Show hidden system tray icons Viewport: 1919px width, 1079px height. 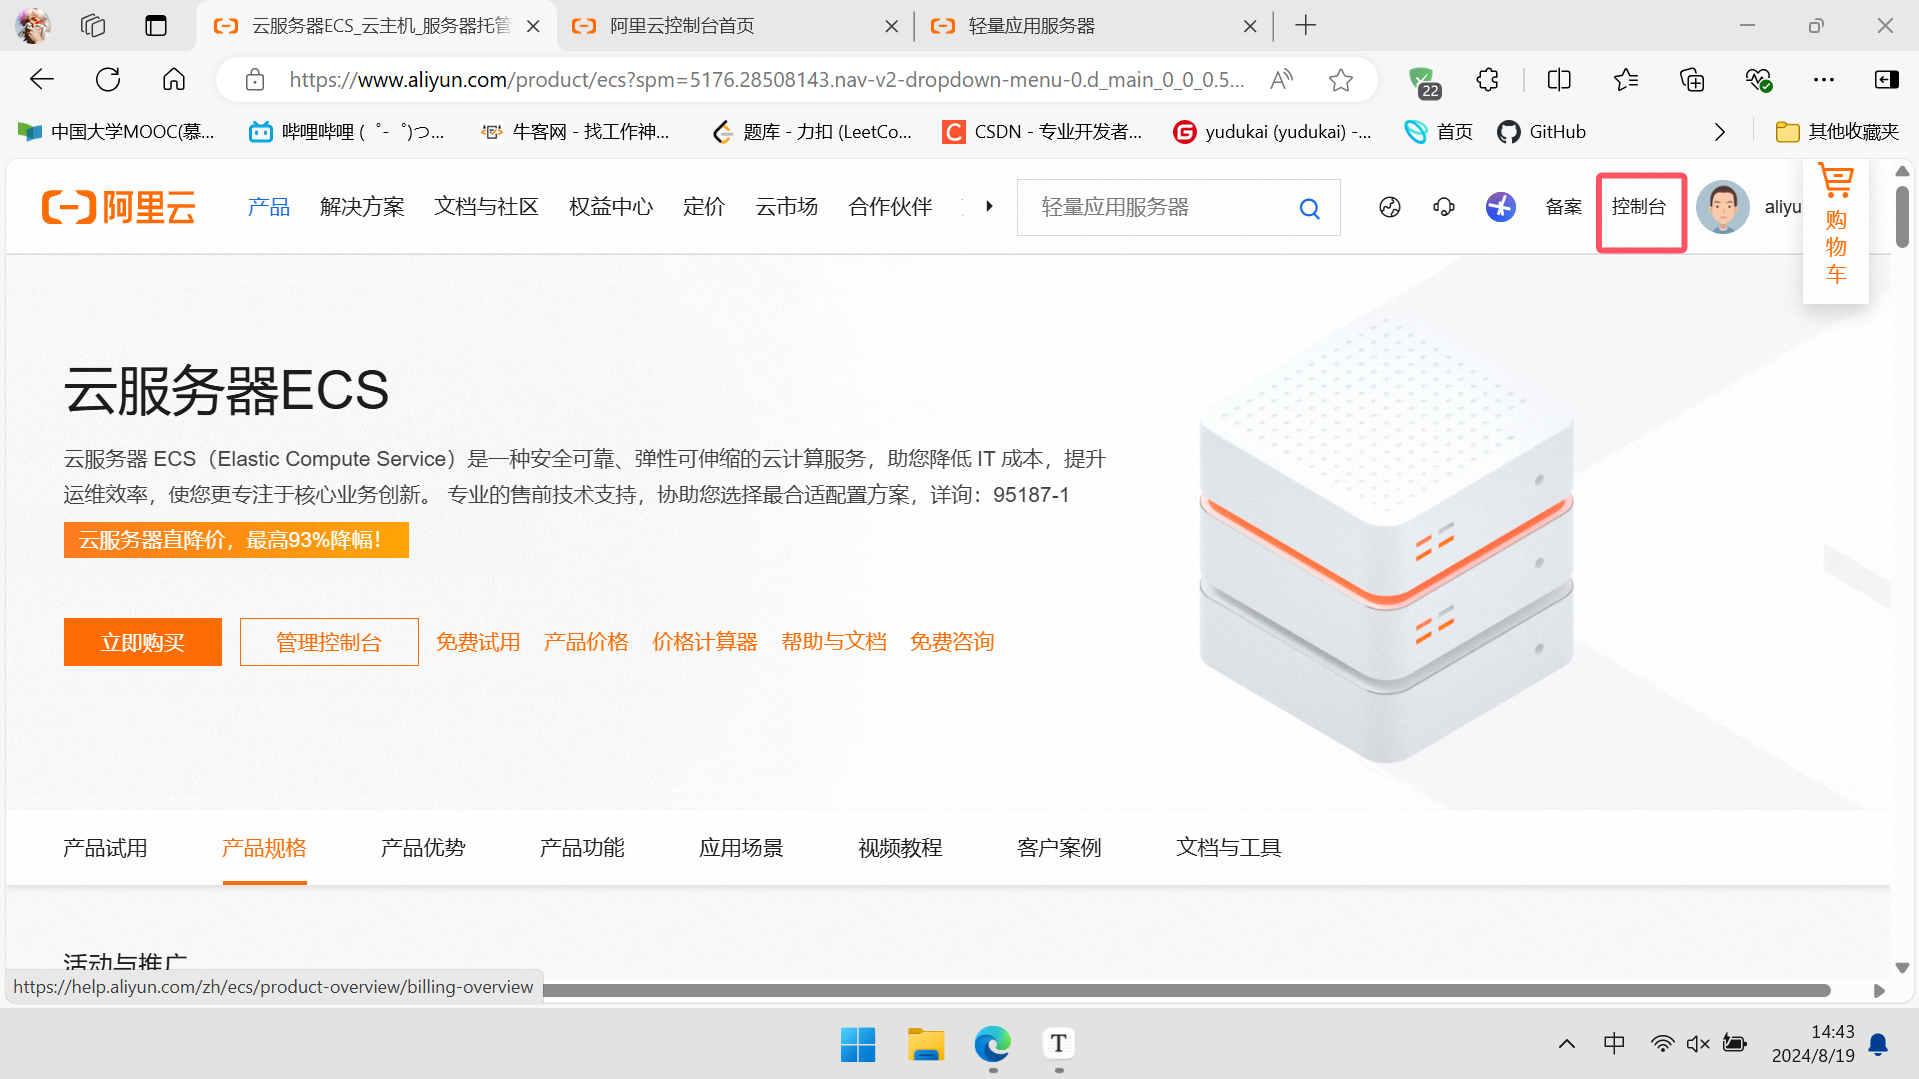tap(1566, 1044)
